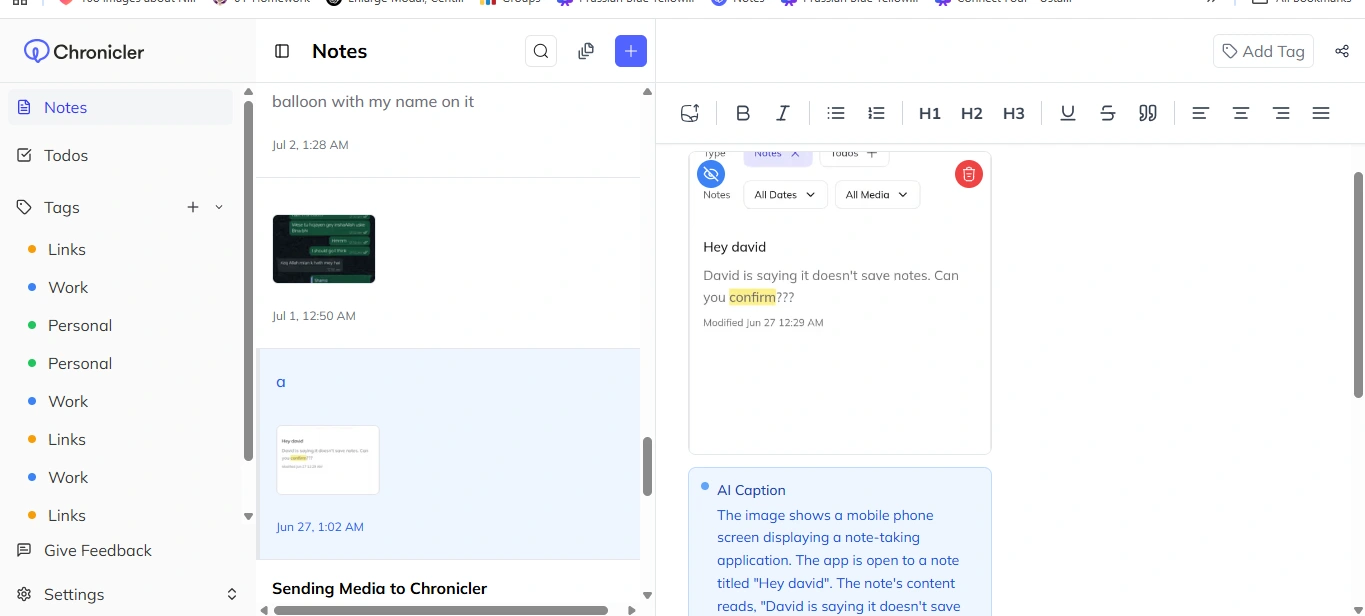Open the chat screenshot thumbnail note
This screenshot has width=1365, height=616.
pos(324,249)
